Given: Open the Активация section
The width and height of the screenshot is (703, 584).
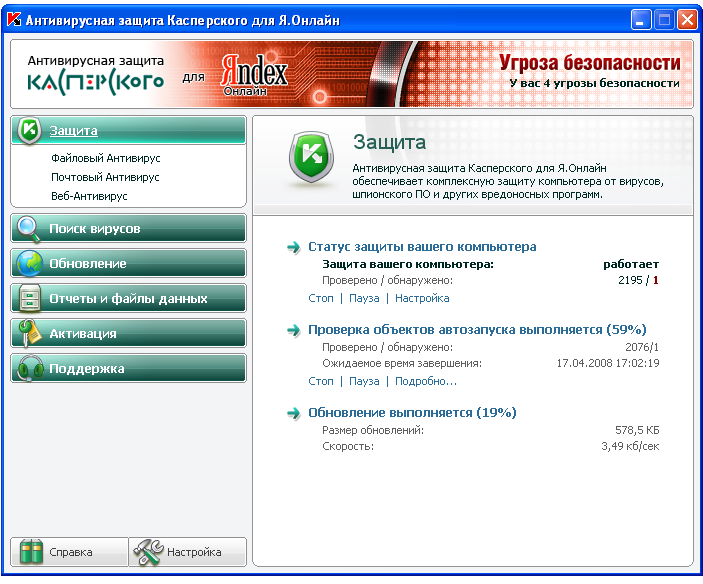Looking at the screenshot, I should pyautogui.click(x=129, y=333).
